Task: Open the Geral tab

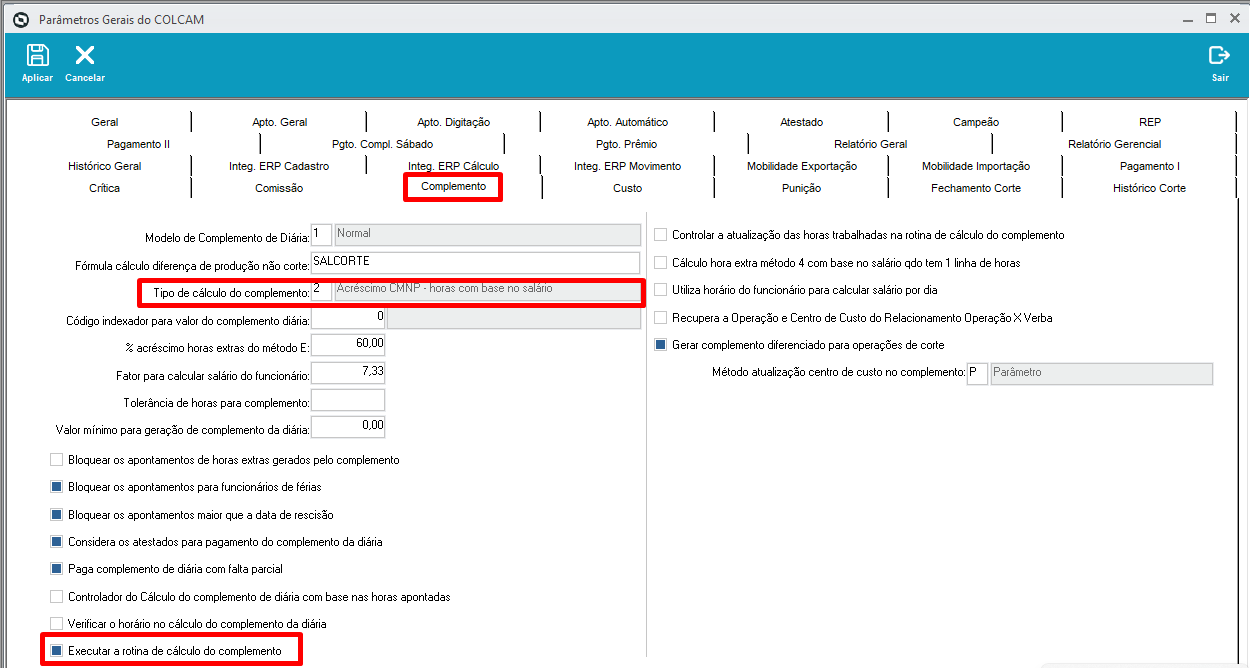Action: click(105, 122)
